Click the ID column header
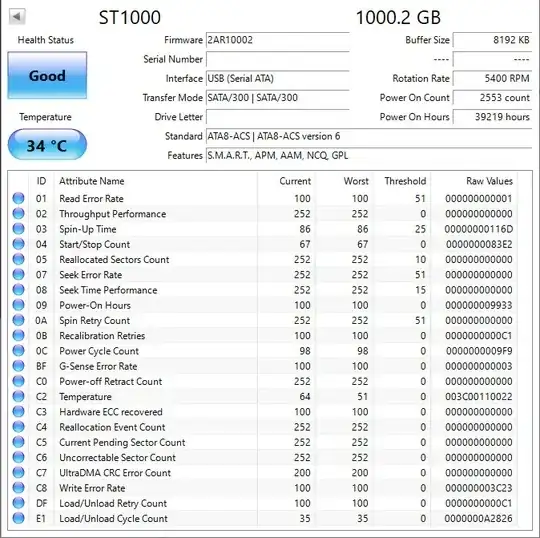 tap(41, 181)
